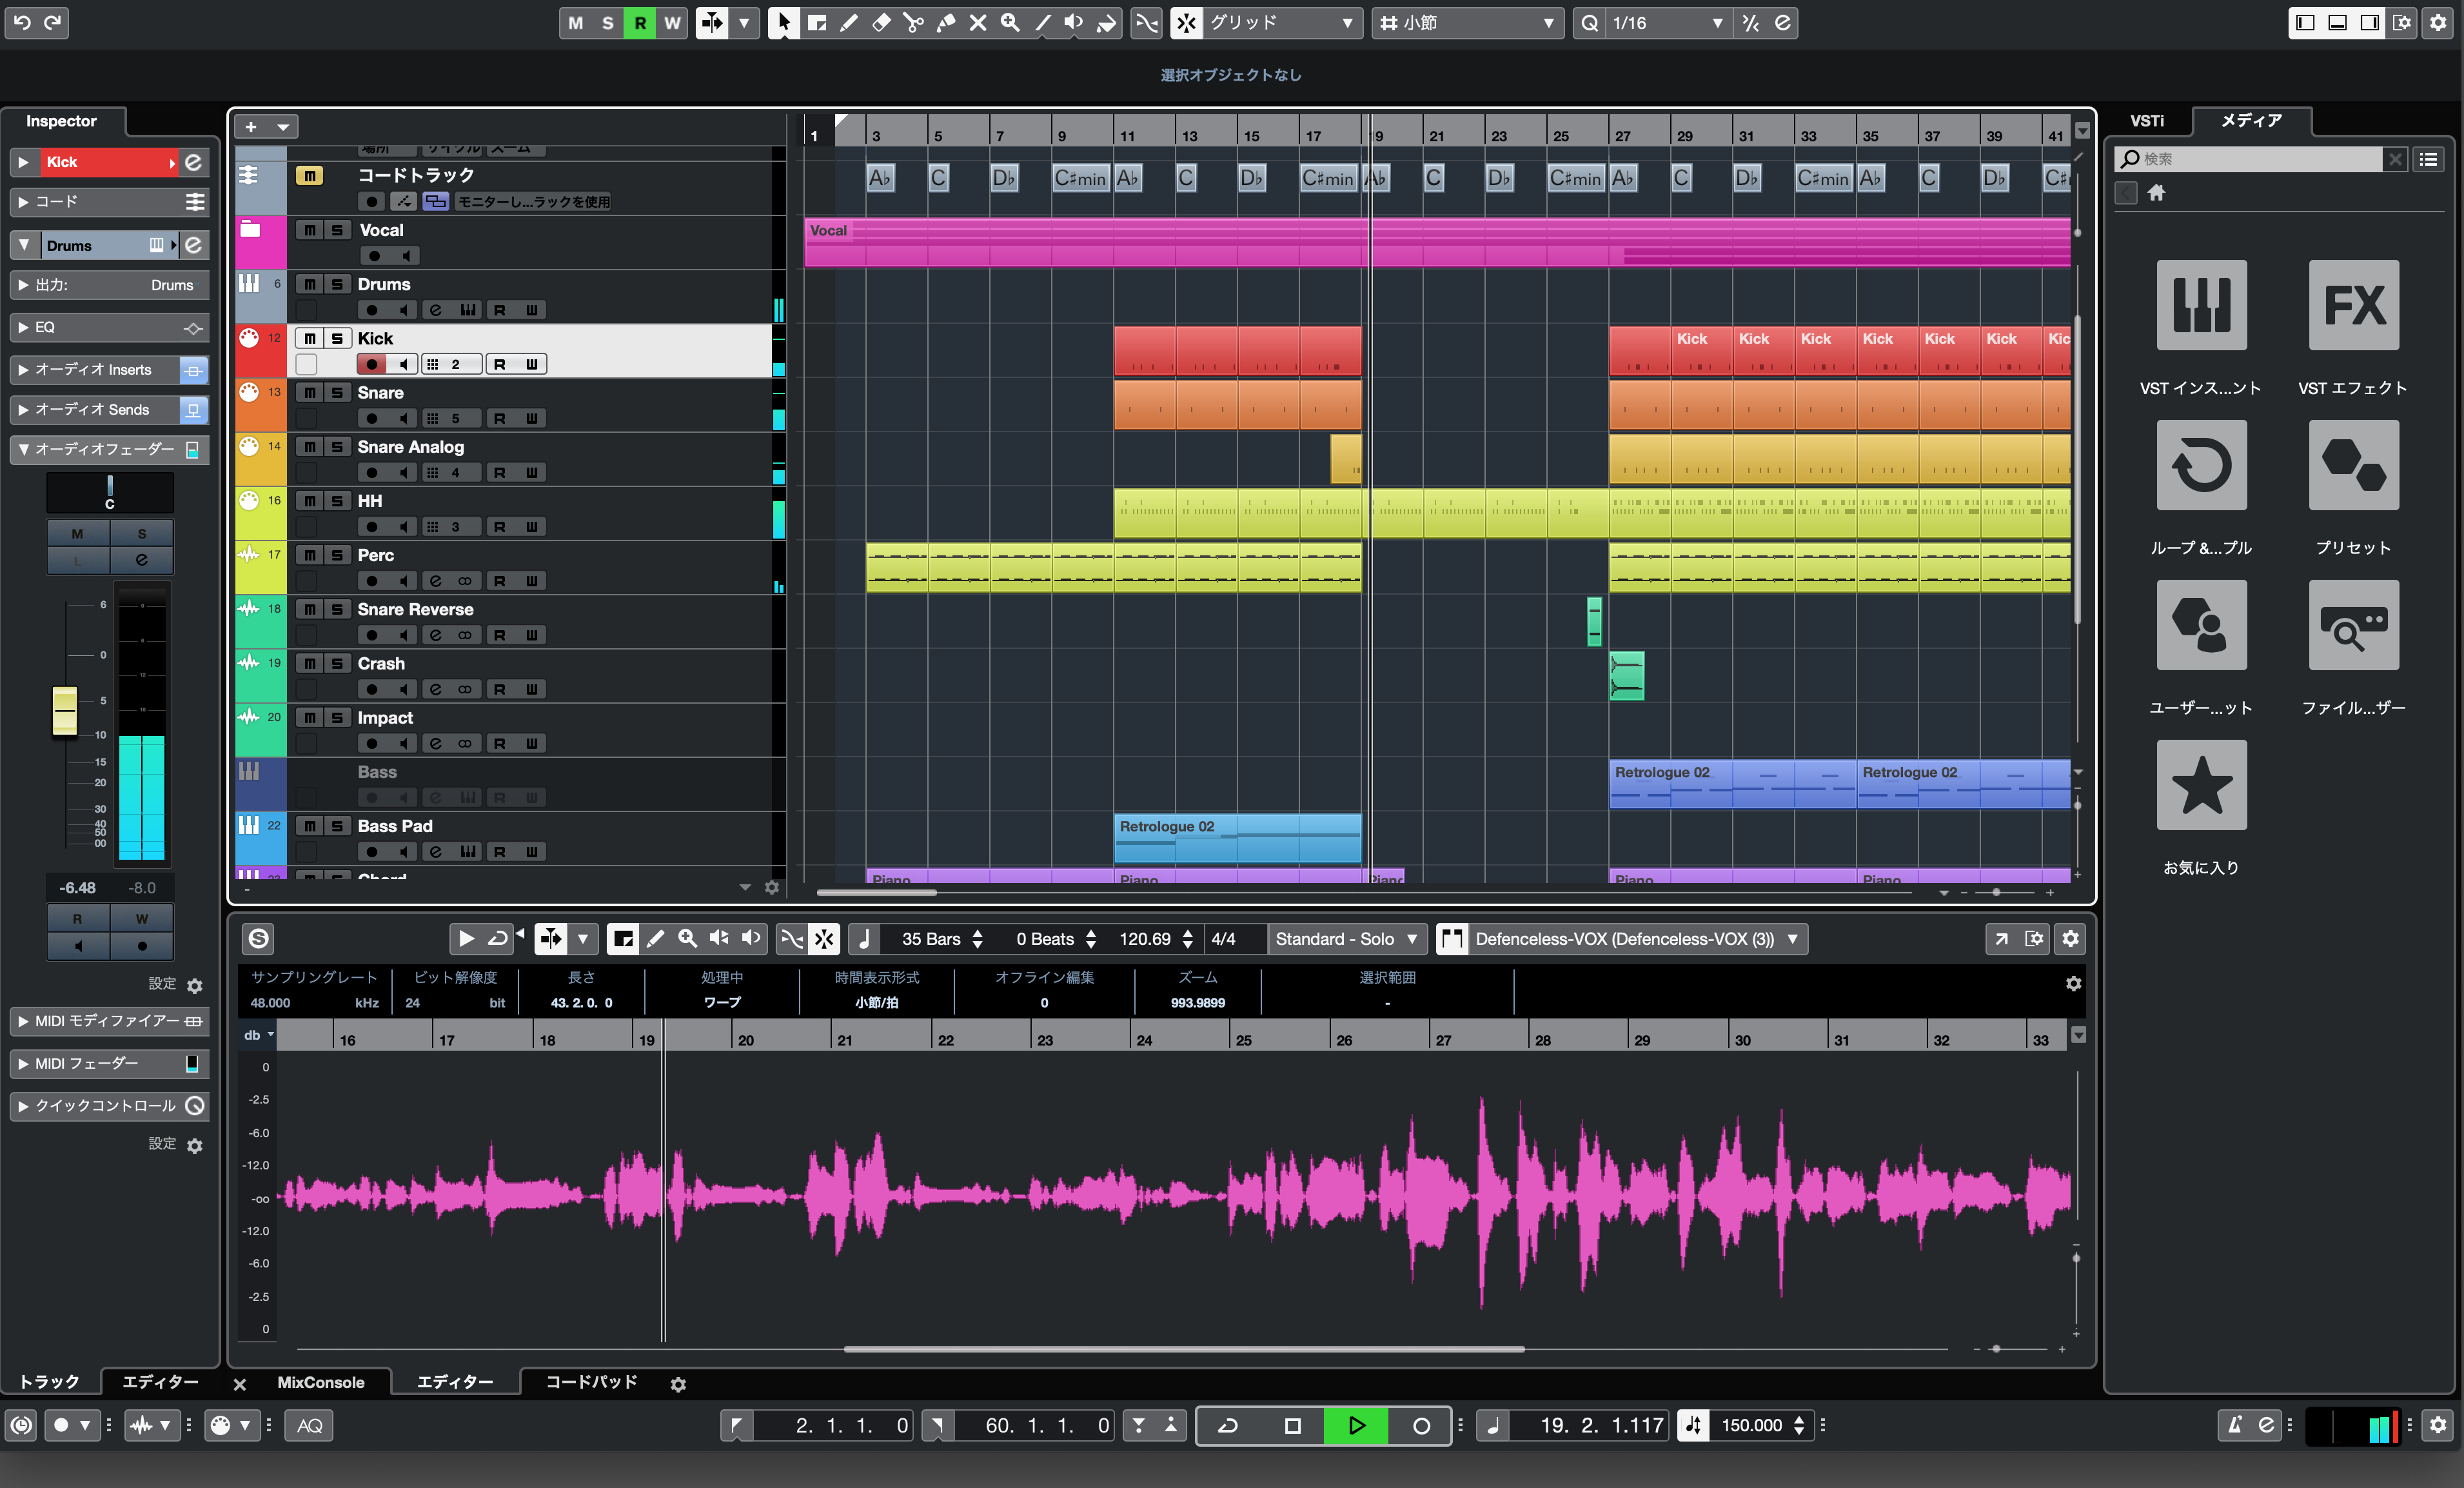Viewport: 2464px width, 1488px height.
Task: Select the Split scissors tool
Action: pos(913,22)
